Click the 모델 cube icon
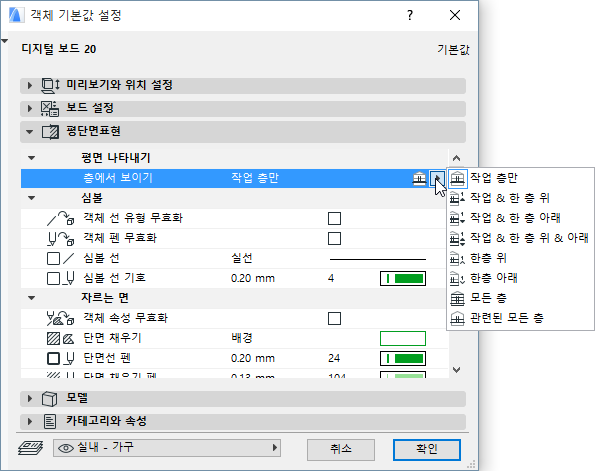The image size is (595, 471). [x=49, y=399]
